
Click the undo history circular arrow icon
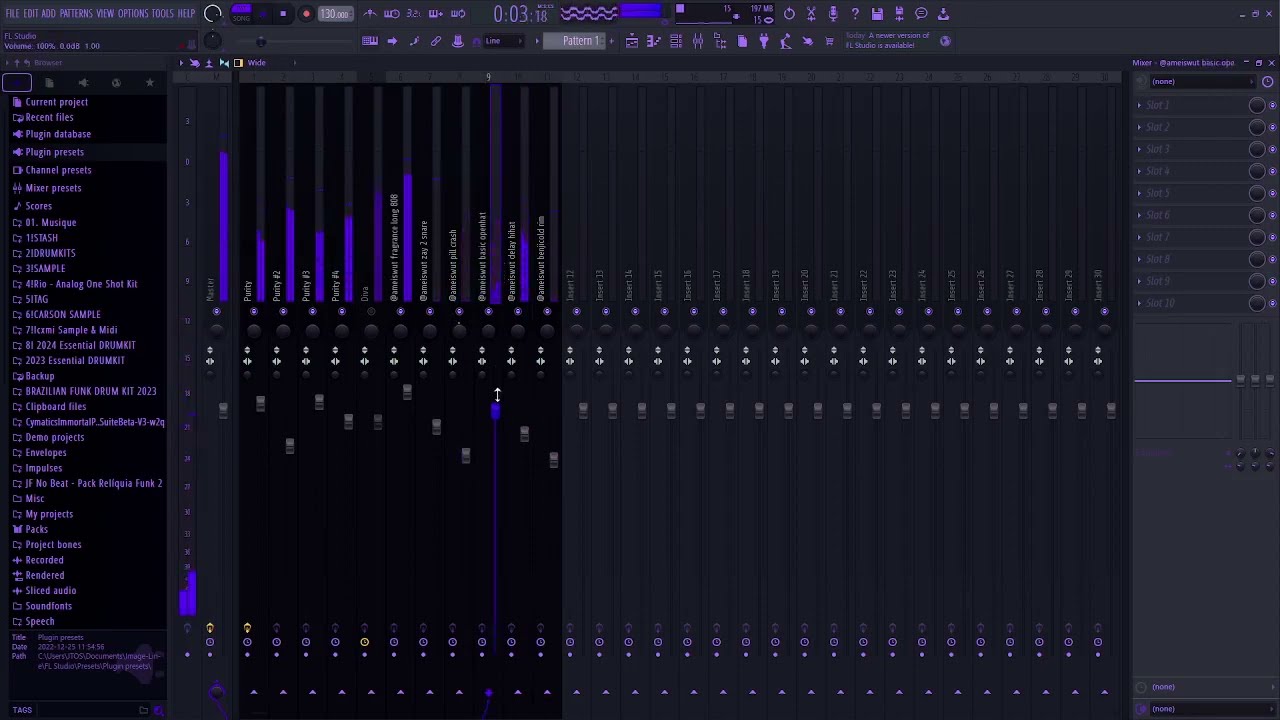click(789, 14)
